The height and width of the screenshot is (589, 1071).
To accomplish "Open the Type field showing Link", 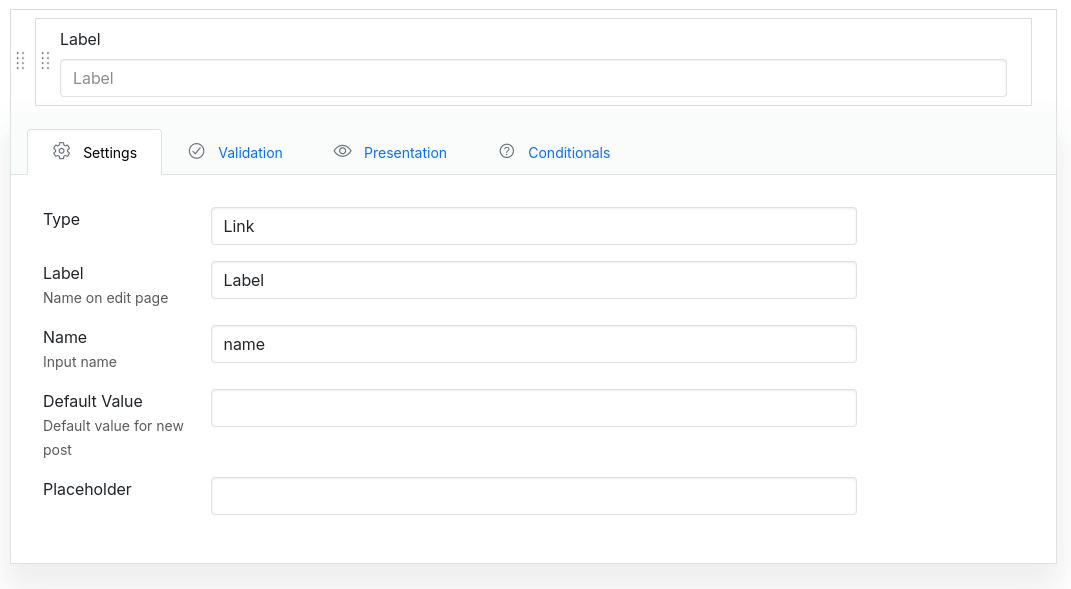I will point(533,226).
